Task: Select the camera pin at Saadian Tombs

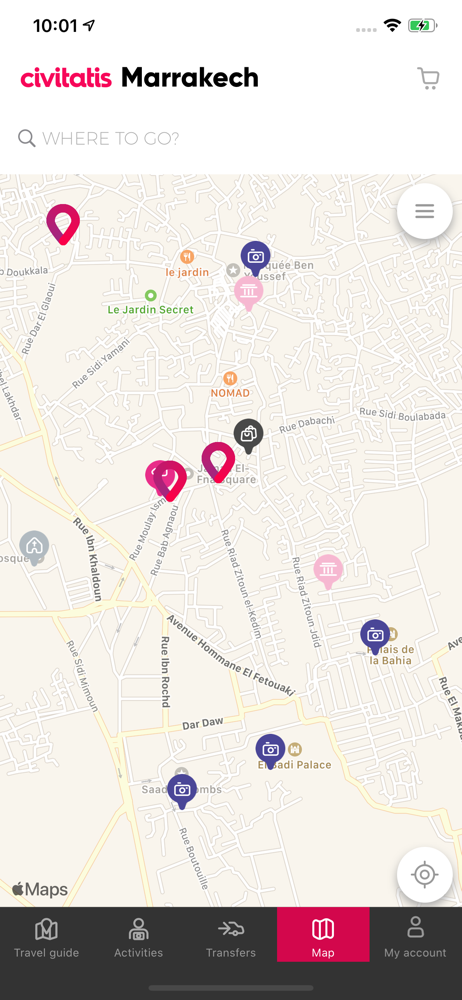Action: coord(183,791)
